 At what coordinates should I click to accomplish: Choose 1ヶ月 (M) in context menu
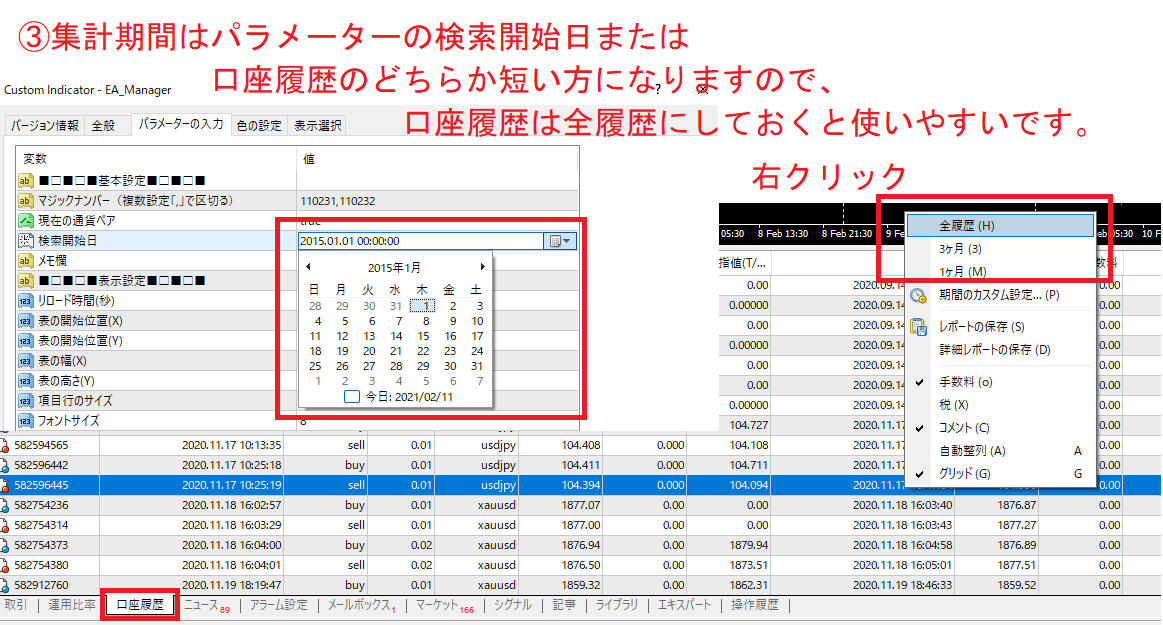tap(1001, 271)
